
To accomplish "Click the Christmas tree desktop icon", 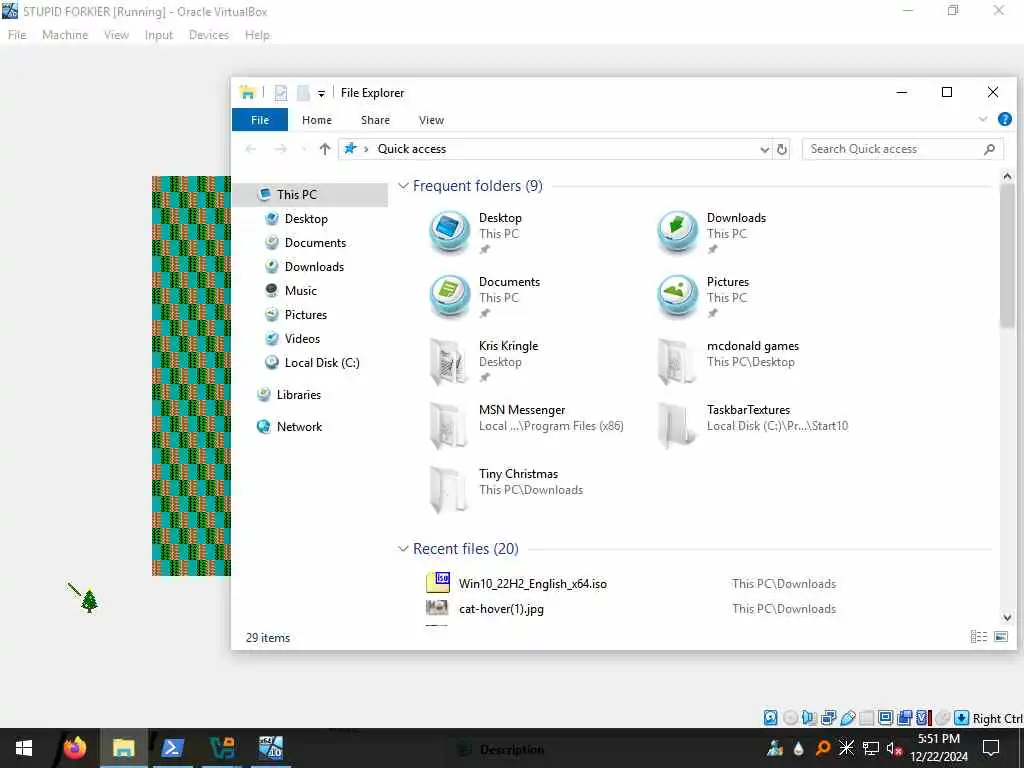I will (x=89, y=600).
